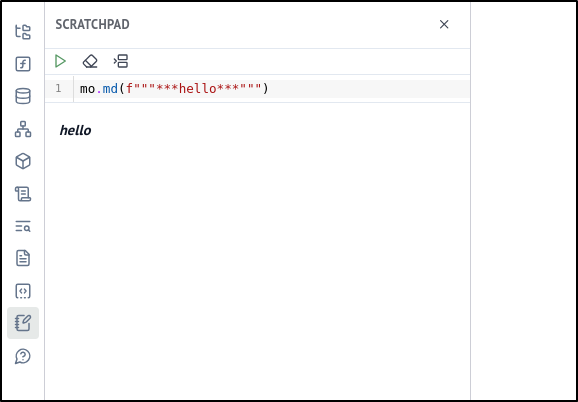Insert scratchpad code into notebook cell
Image resolution: width=578 pixels, height=402 pixels.
pos(121,61)
